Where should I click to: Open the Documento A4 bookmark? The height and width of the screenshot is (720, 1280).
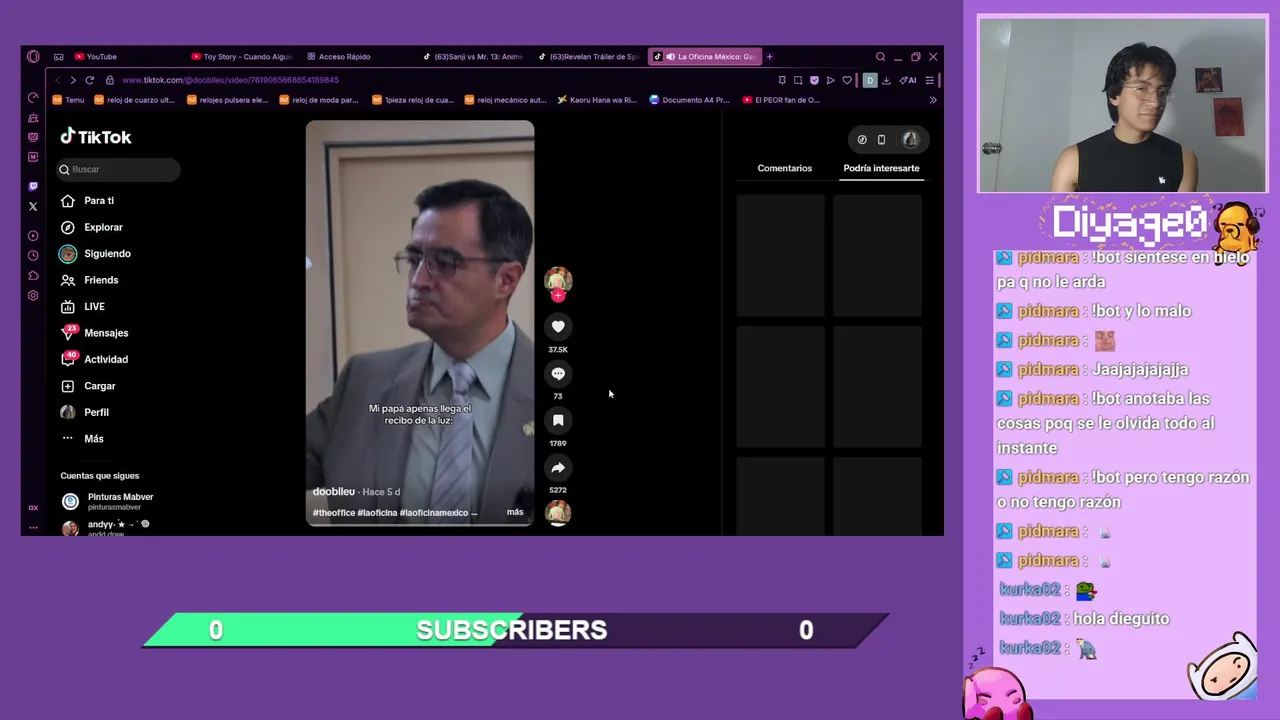click(690, 100)
